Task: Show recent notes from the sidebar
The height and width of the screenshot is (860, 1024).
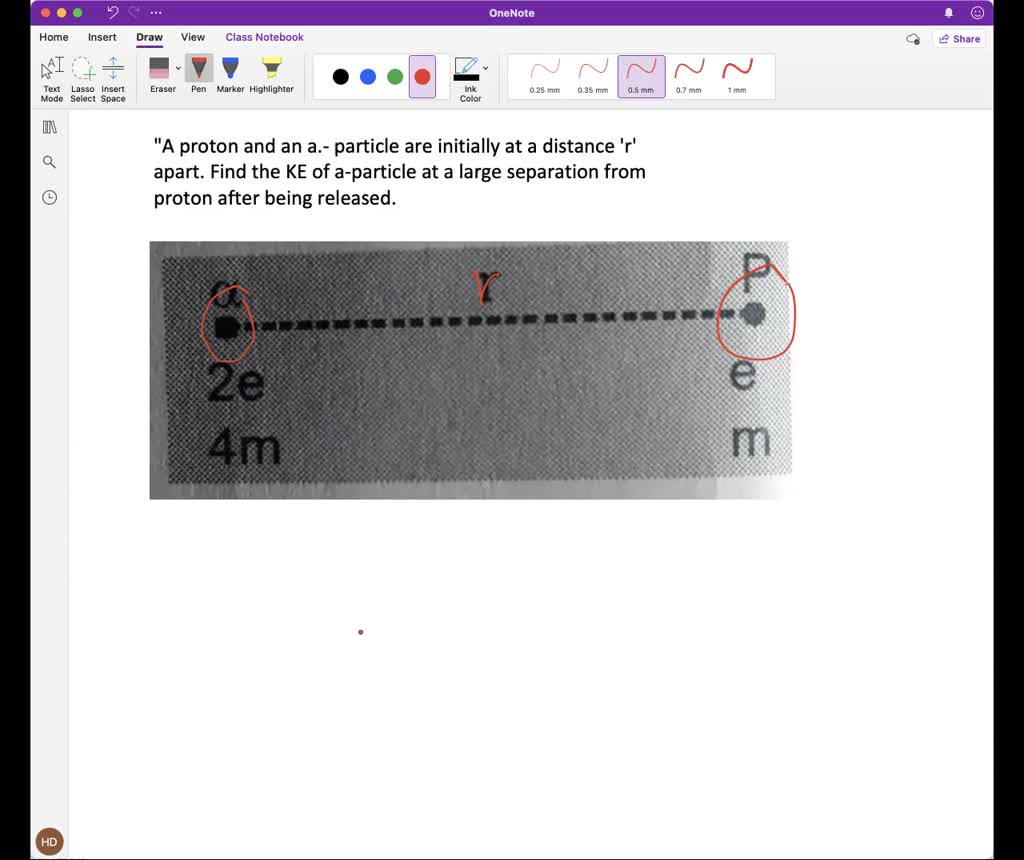Action: (49, 197)
